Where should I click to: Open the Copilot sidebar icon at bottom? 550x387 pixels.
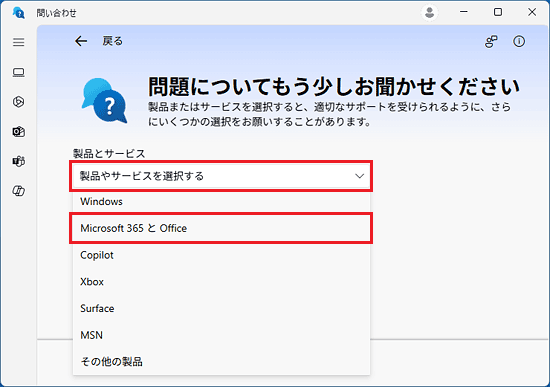[x=19, y=191]
